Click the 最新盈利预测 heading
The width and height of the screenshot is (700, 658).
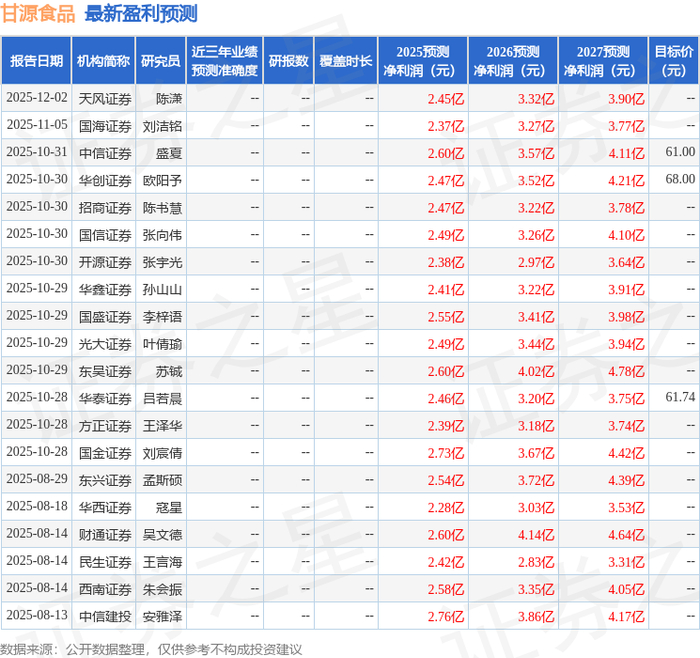click(141, 13)
